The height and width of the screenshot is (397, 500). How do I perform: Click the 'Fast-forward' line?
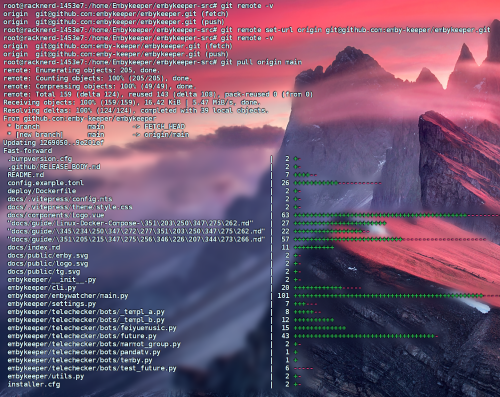(x=27, y=150)
